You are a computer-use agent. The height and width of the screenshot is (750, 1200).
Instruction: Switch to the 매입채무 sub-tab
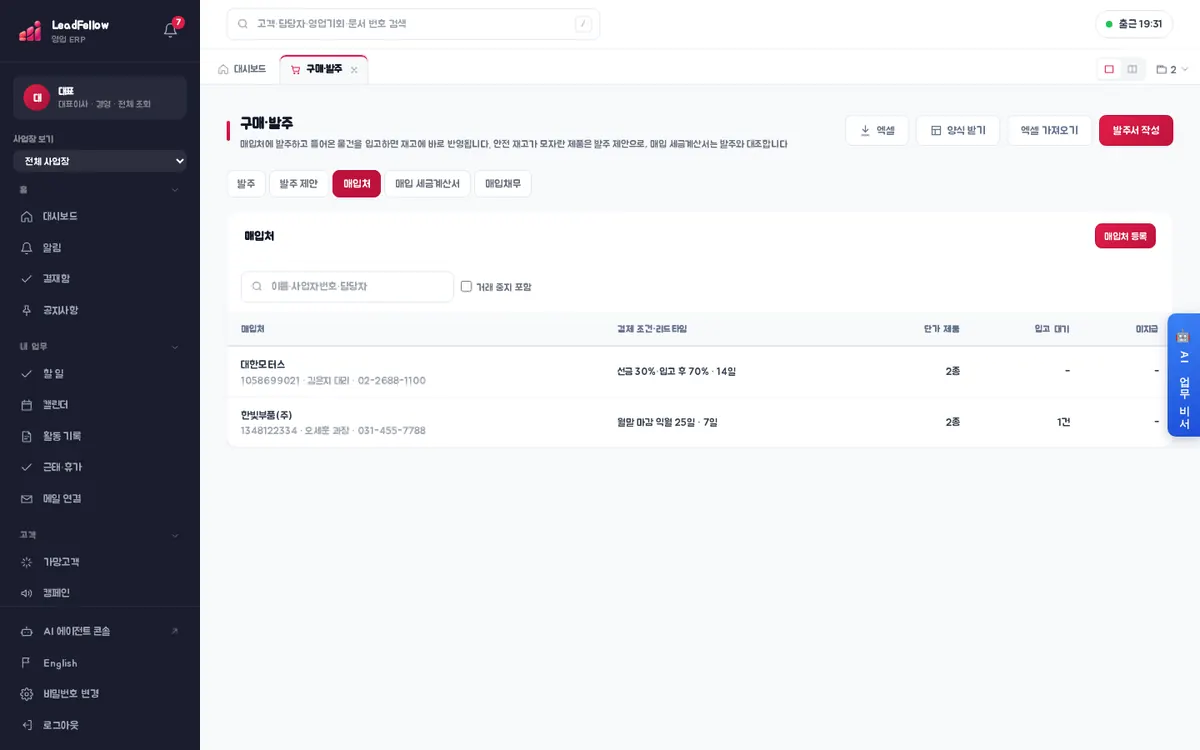(503, 184)
